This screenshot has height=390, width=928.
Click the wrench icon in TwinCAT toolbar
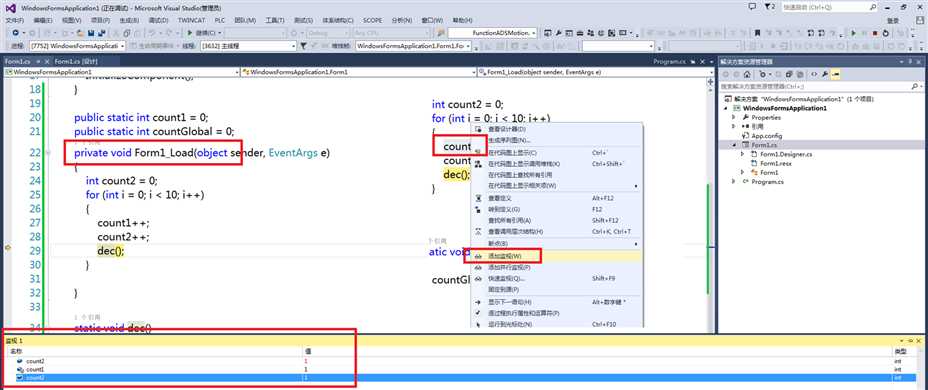point(558,33)
